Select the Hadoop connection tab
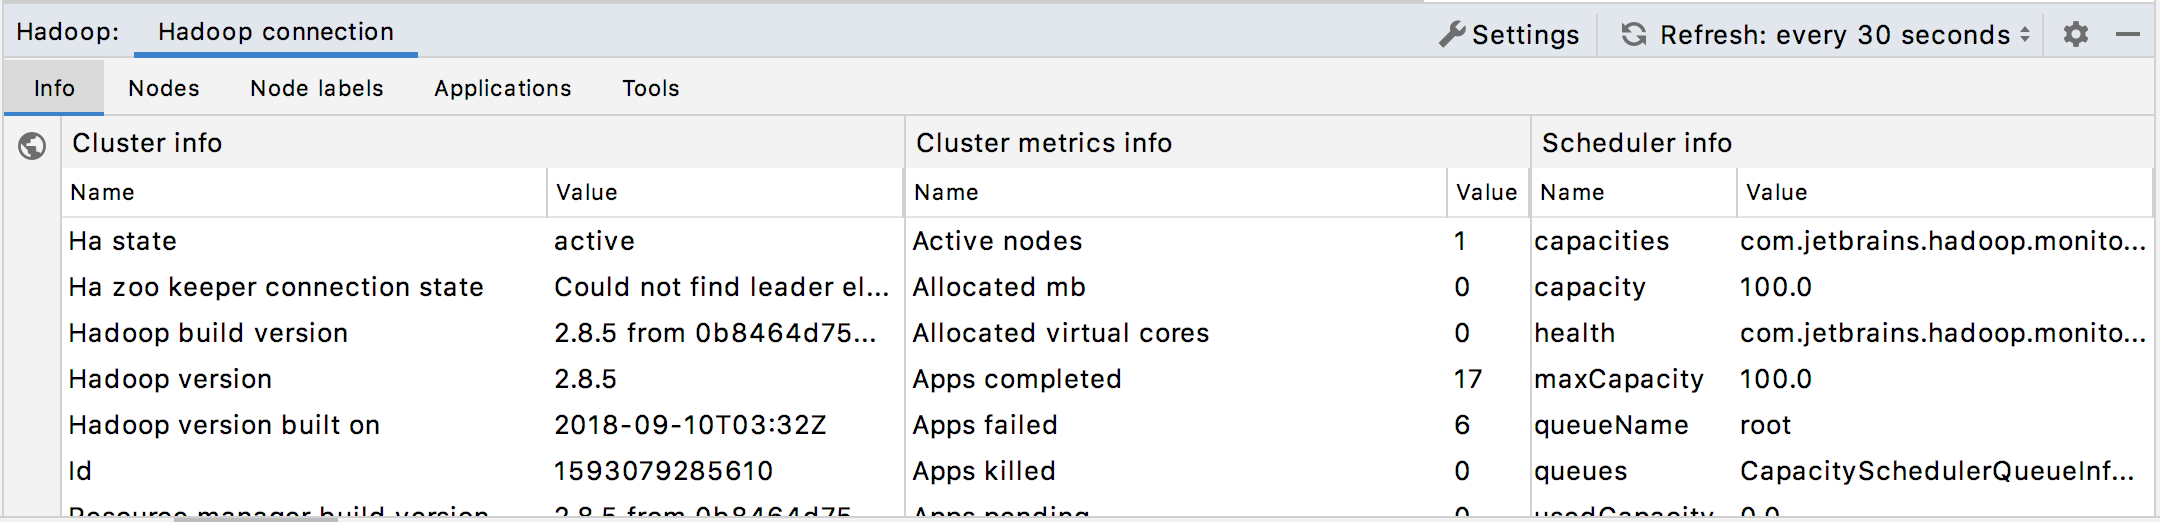2160x522 pixels. point(276,32)
